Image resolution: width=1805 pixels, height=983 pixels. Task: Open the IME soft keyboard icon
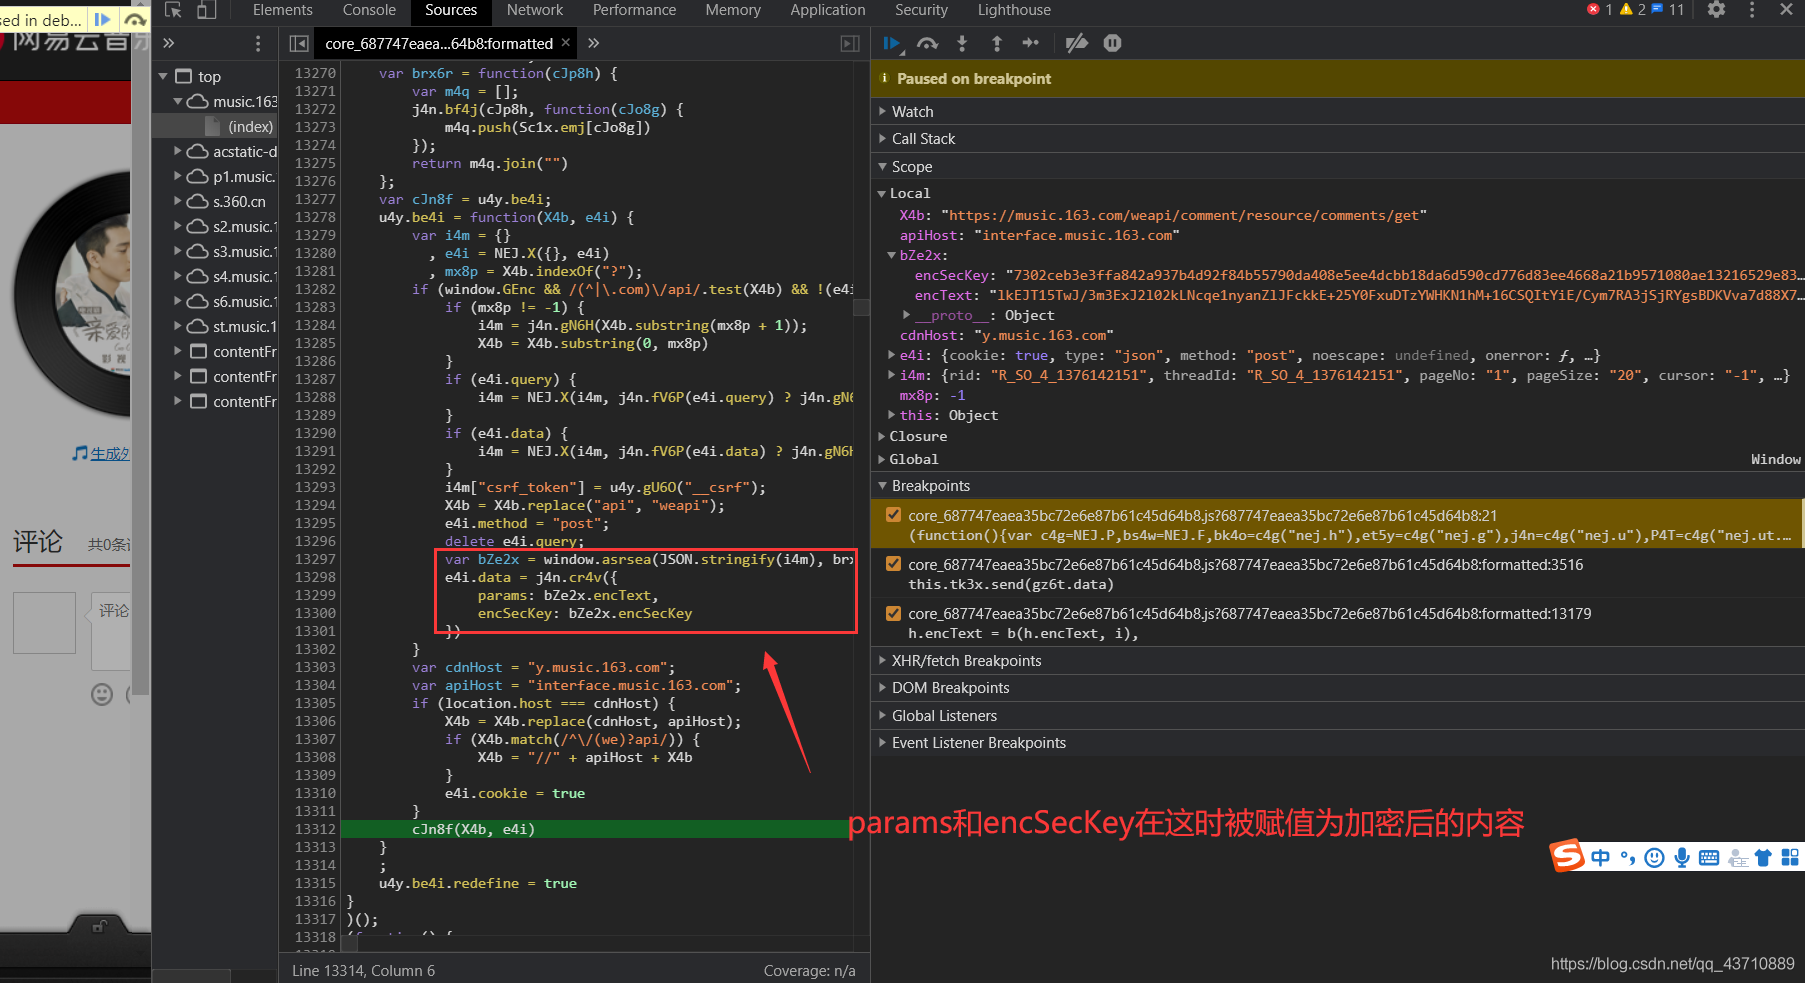point(1709,857)
